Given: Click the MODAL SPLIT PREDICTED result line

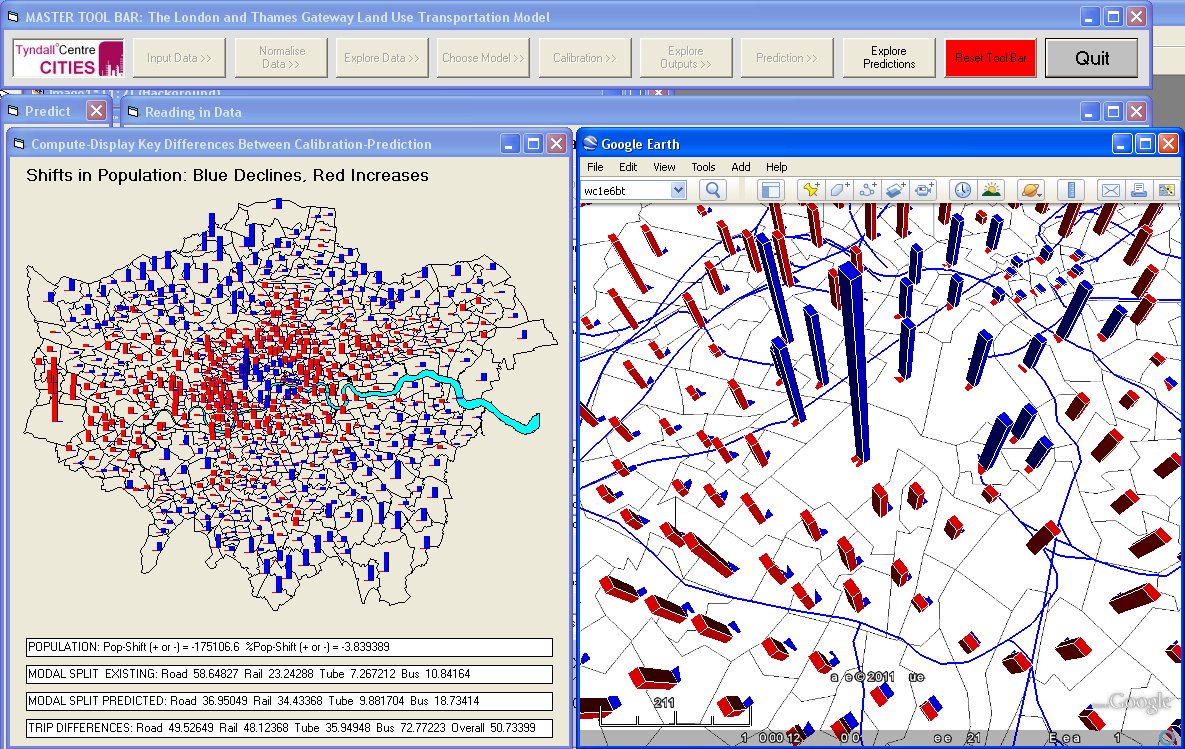Looking at the screenshot, I should click(289, 701).
